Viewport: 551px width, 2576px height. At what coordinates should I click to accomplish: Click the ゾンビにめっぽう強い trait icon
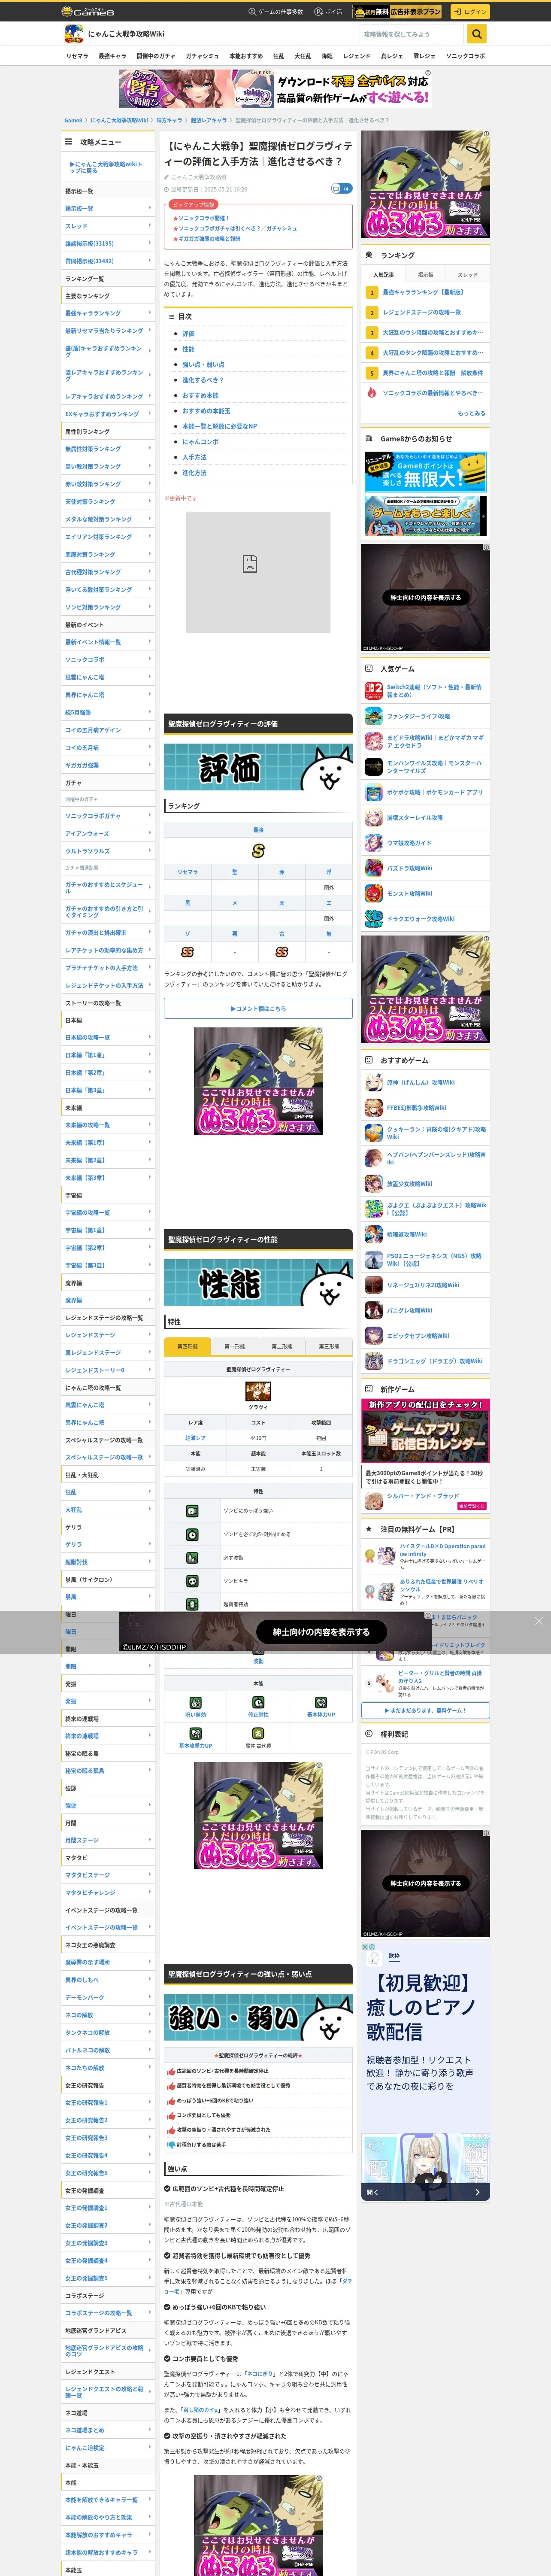point(192,1511)
